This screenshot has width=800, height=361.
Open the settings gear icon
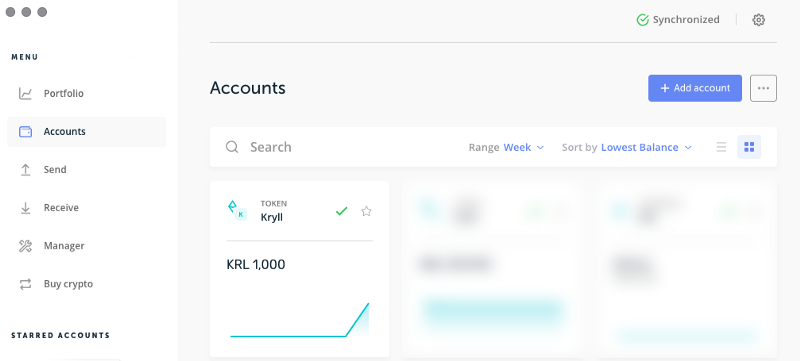759,20
